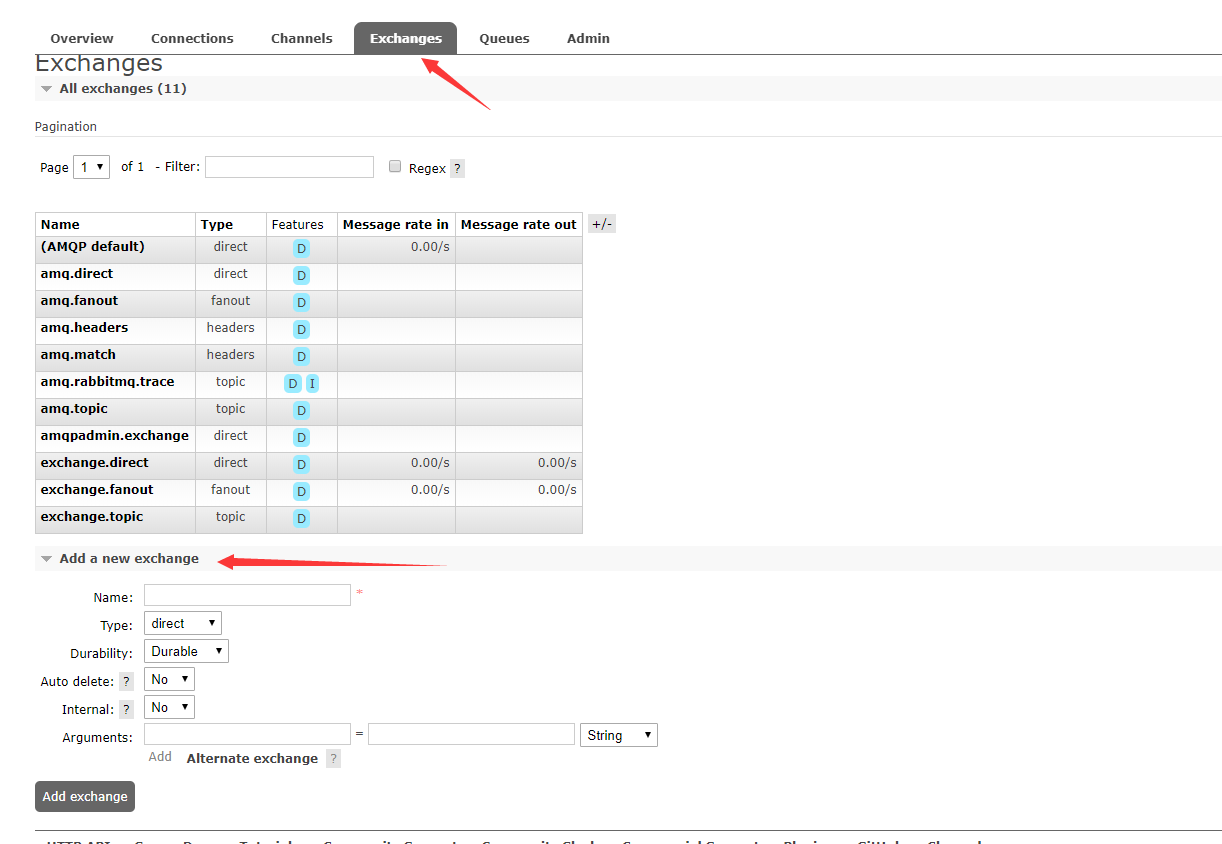This screenshot has width=1222, height=844.
Task: Enable the Regex checkbox
Action: pyautogui.click(x=395, y=167)
